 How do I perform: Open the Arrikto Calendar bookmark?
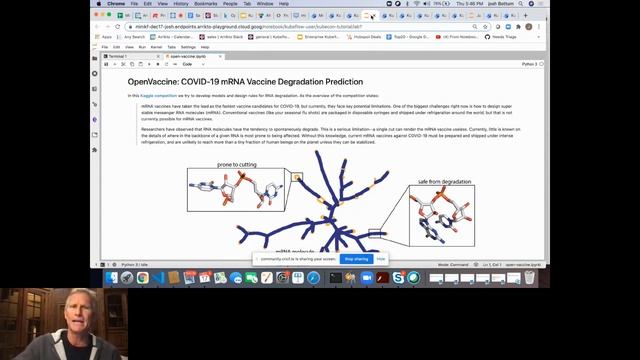(x=172, y=37)
